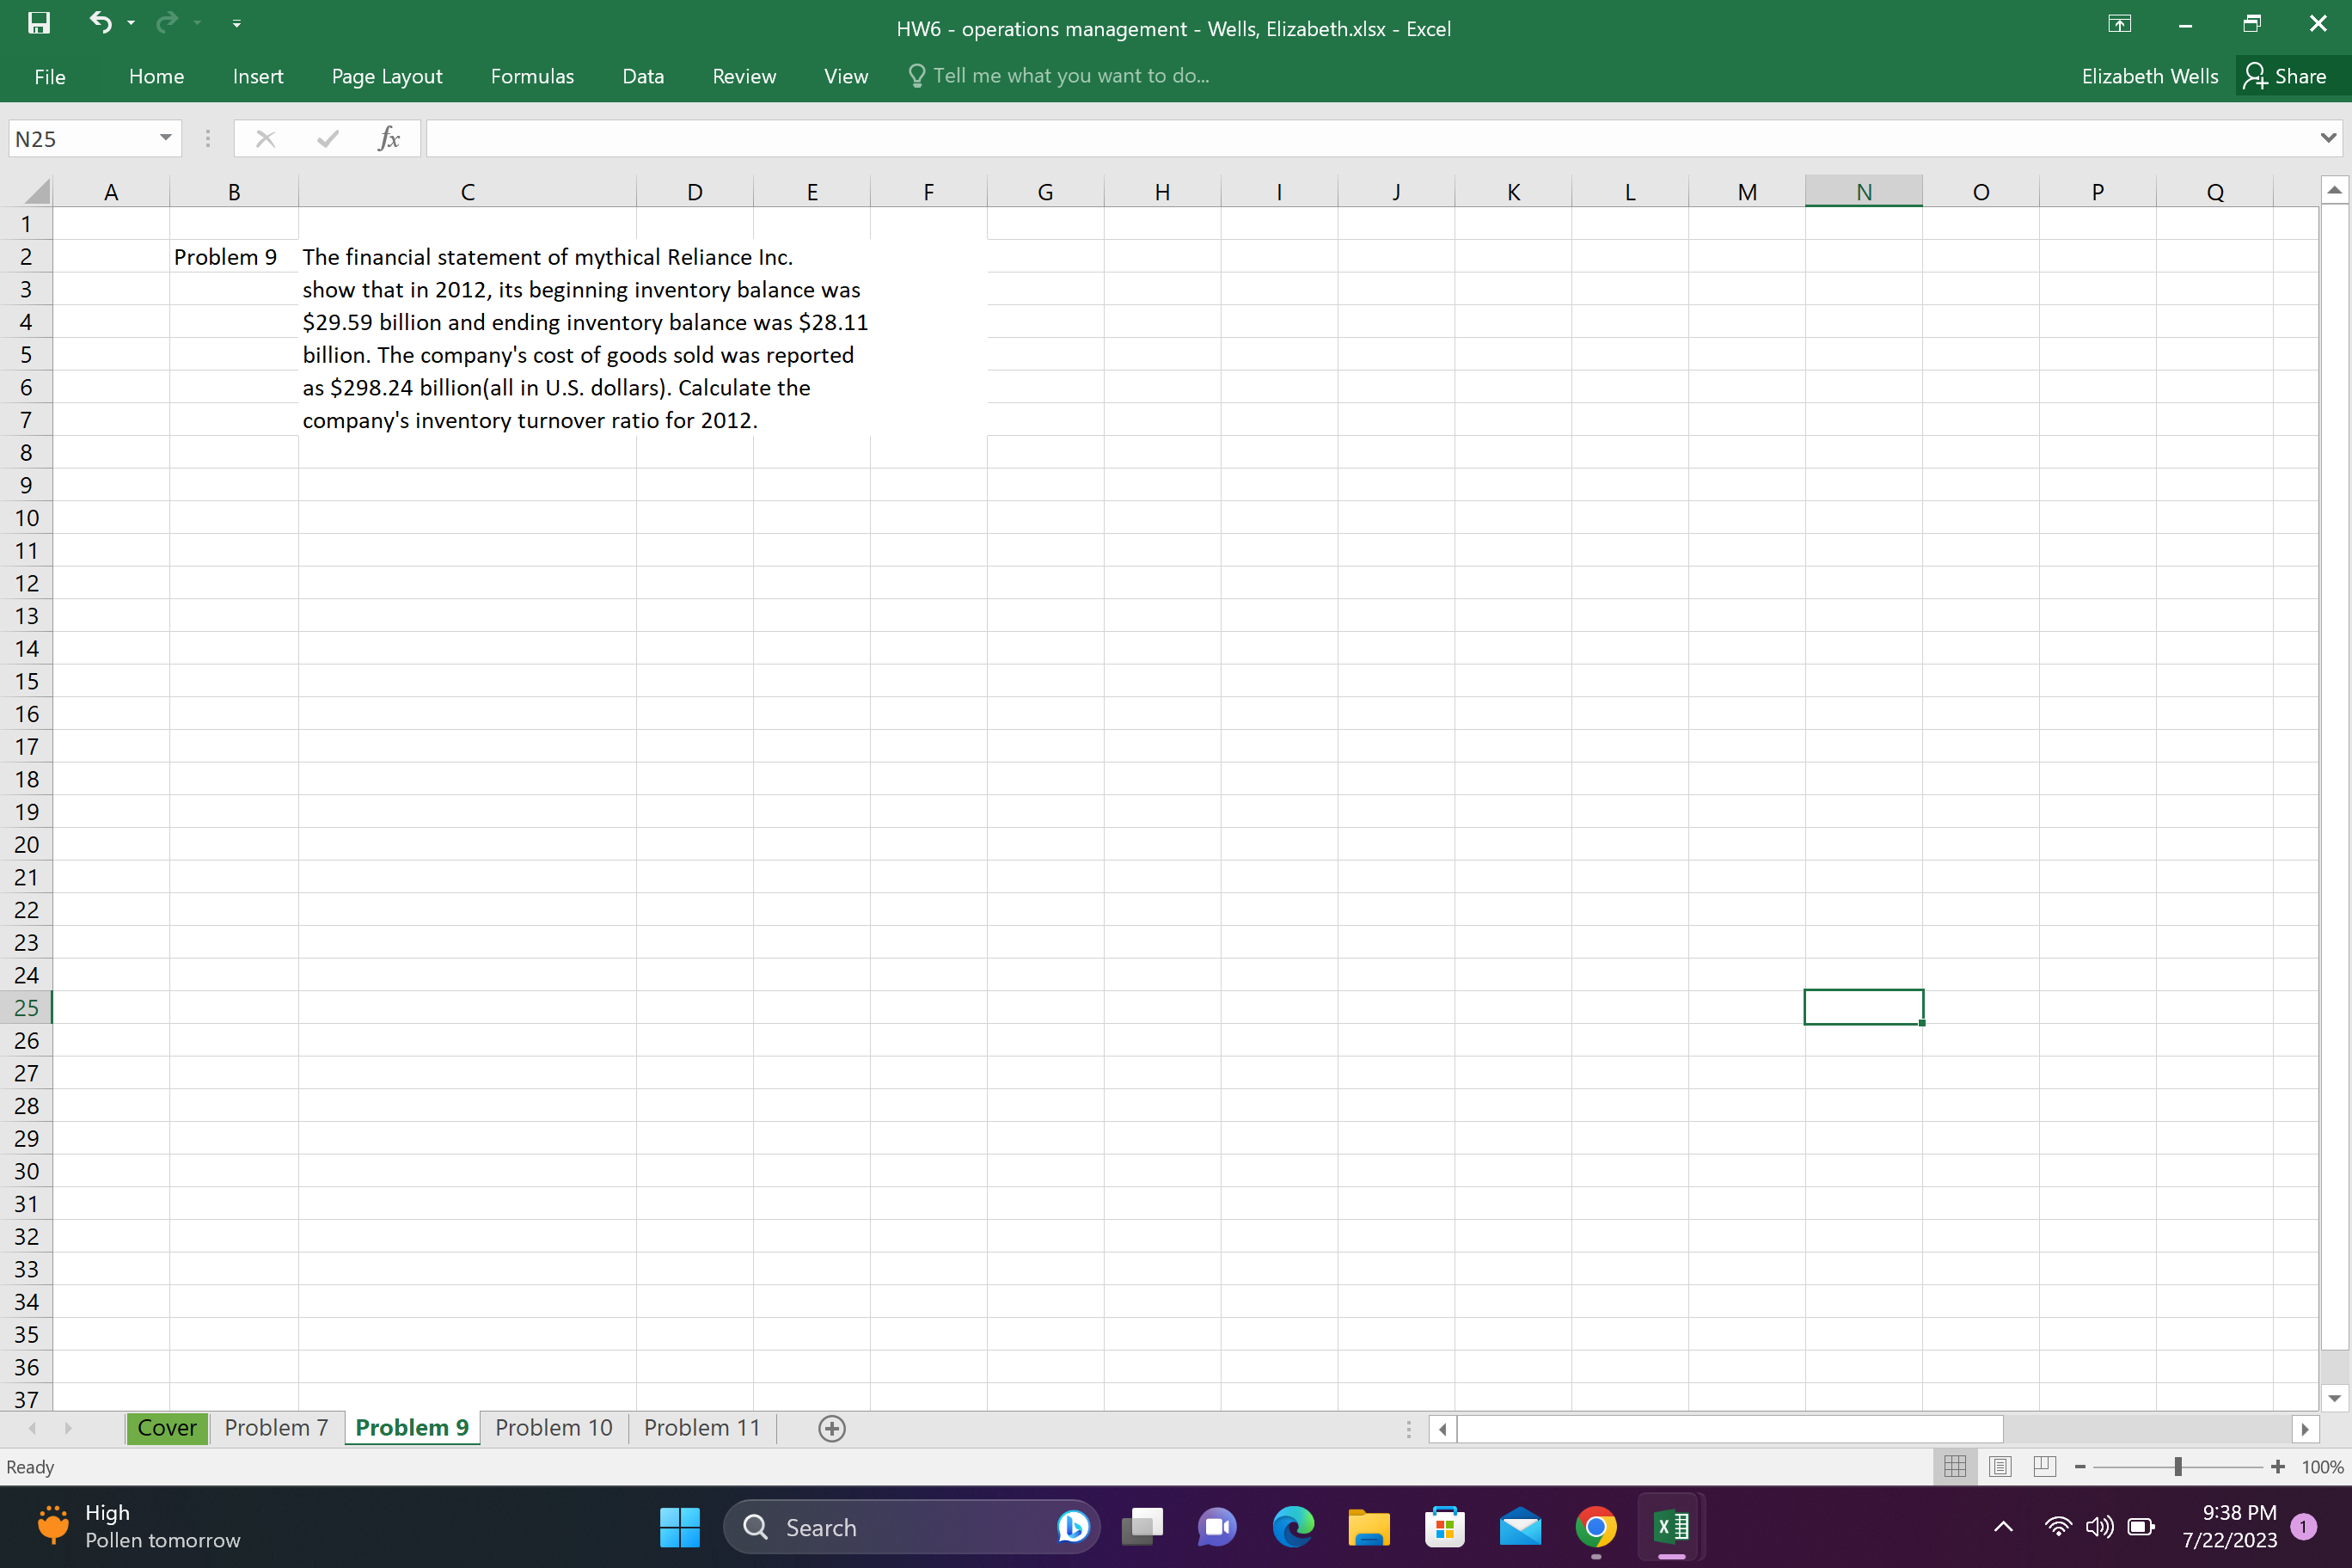
Task: Launch Microsoft Edge from the taskbar
Action: coord(1292,1527)
